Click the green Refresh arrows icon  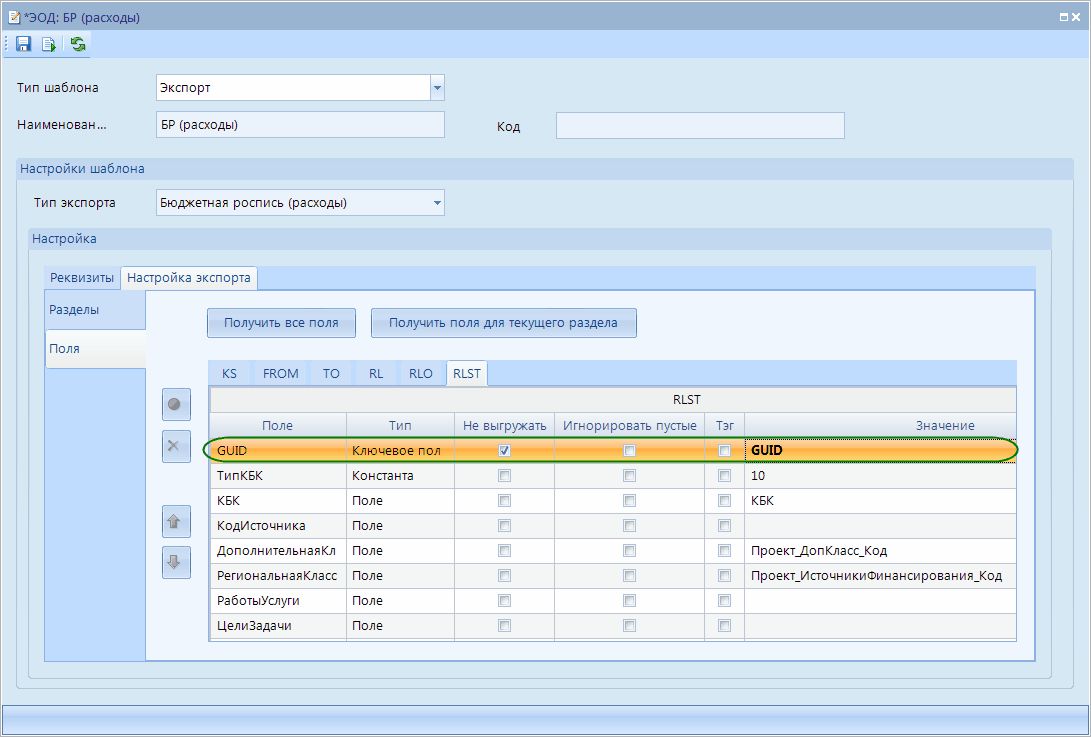78,44
